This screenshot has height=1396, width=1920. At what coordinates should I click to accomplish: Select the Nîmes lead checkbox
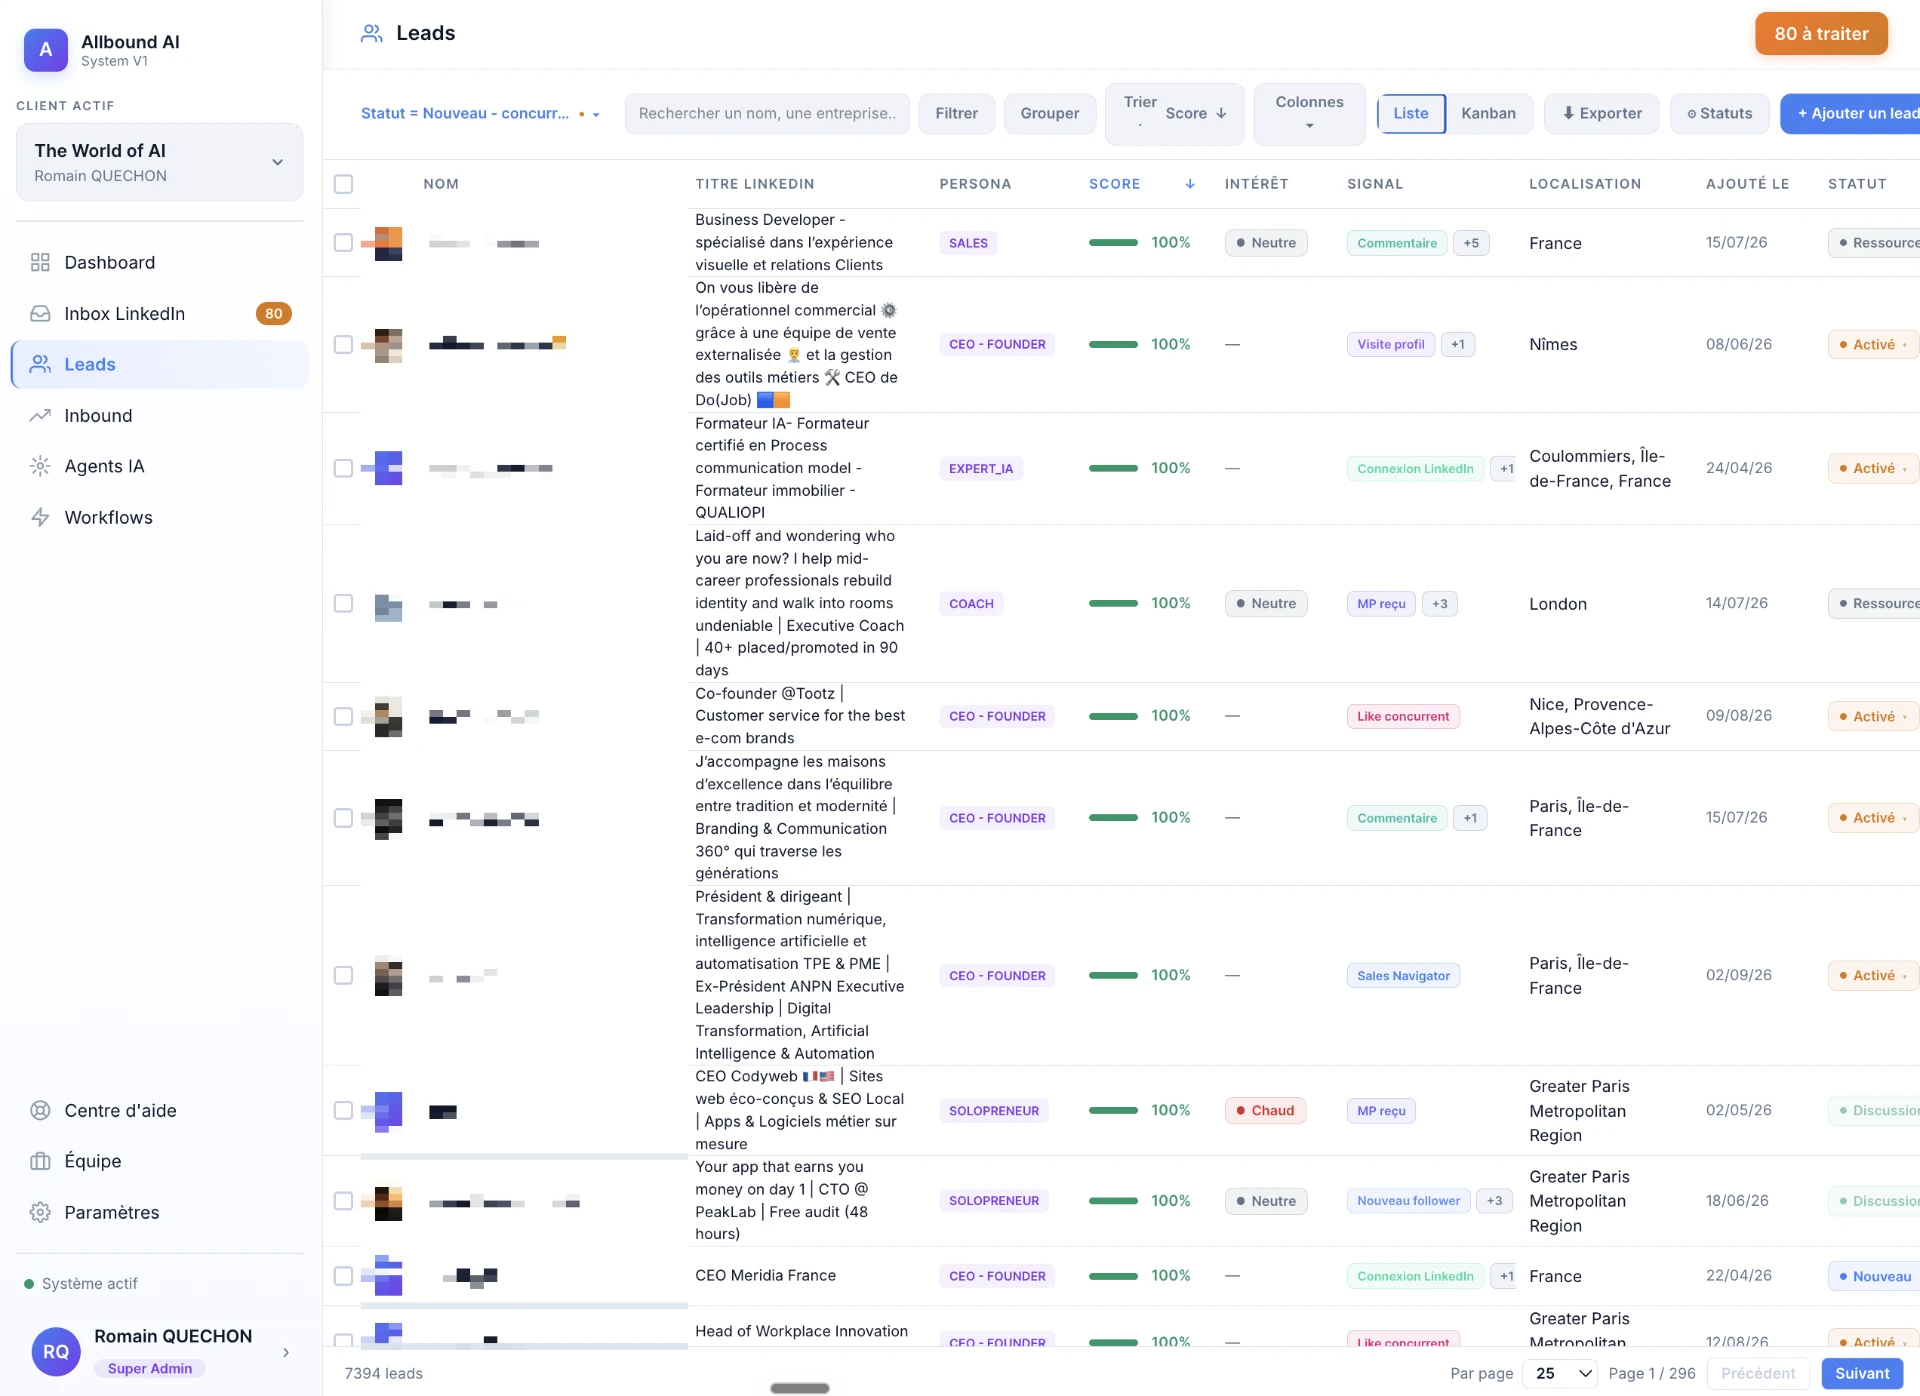click(x=343, y=344)
